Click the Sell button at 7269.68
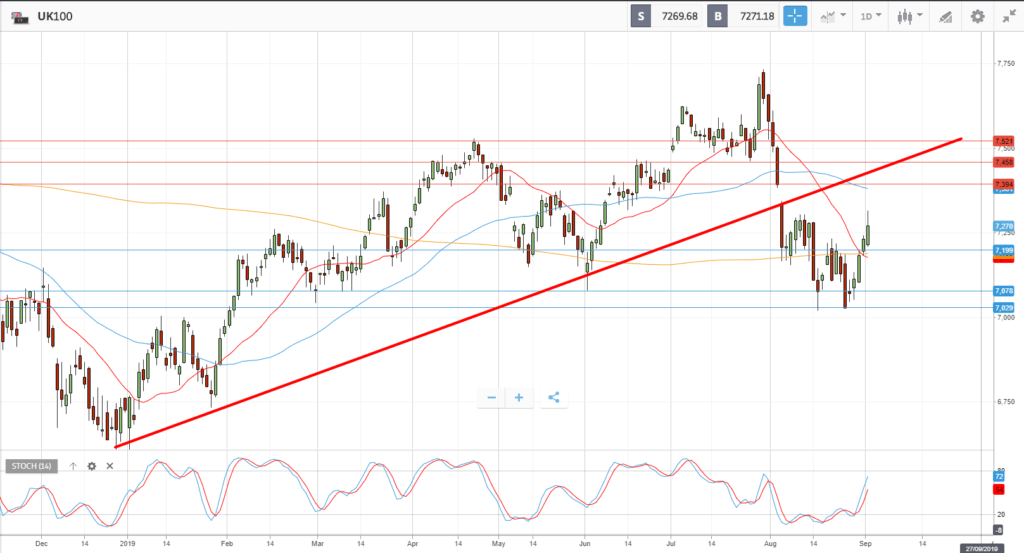The image size is (1024, 553). tap(666, 16)
